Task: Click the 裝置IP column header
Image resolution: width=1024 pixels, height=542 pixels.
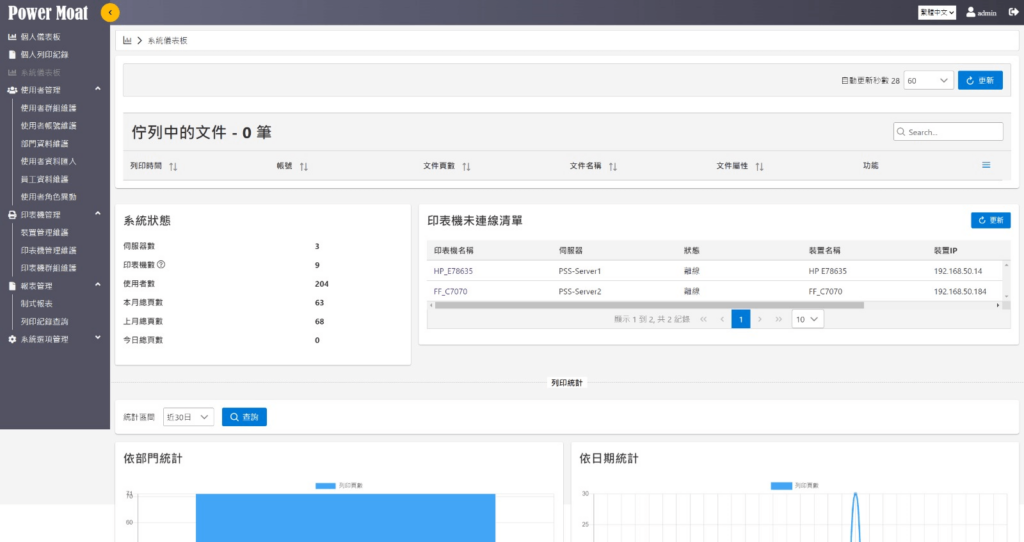Action: [946, 251]
